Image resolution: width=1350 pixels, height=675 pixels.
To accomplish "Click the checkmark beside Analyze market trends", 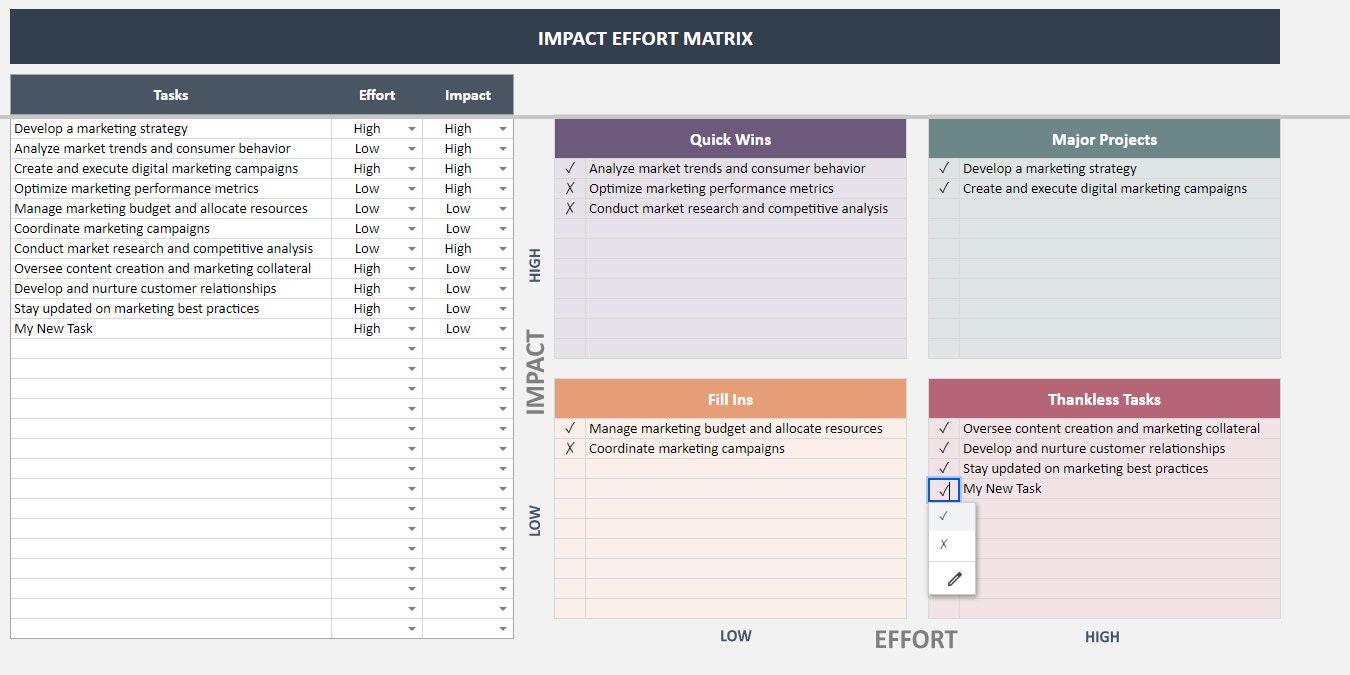I will click(570, 168).
